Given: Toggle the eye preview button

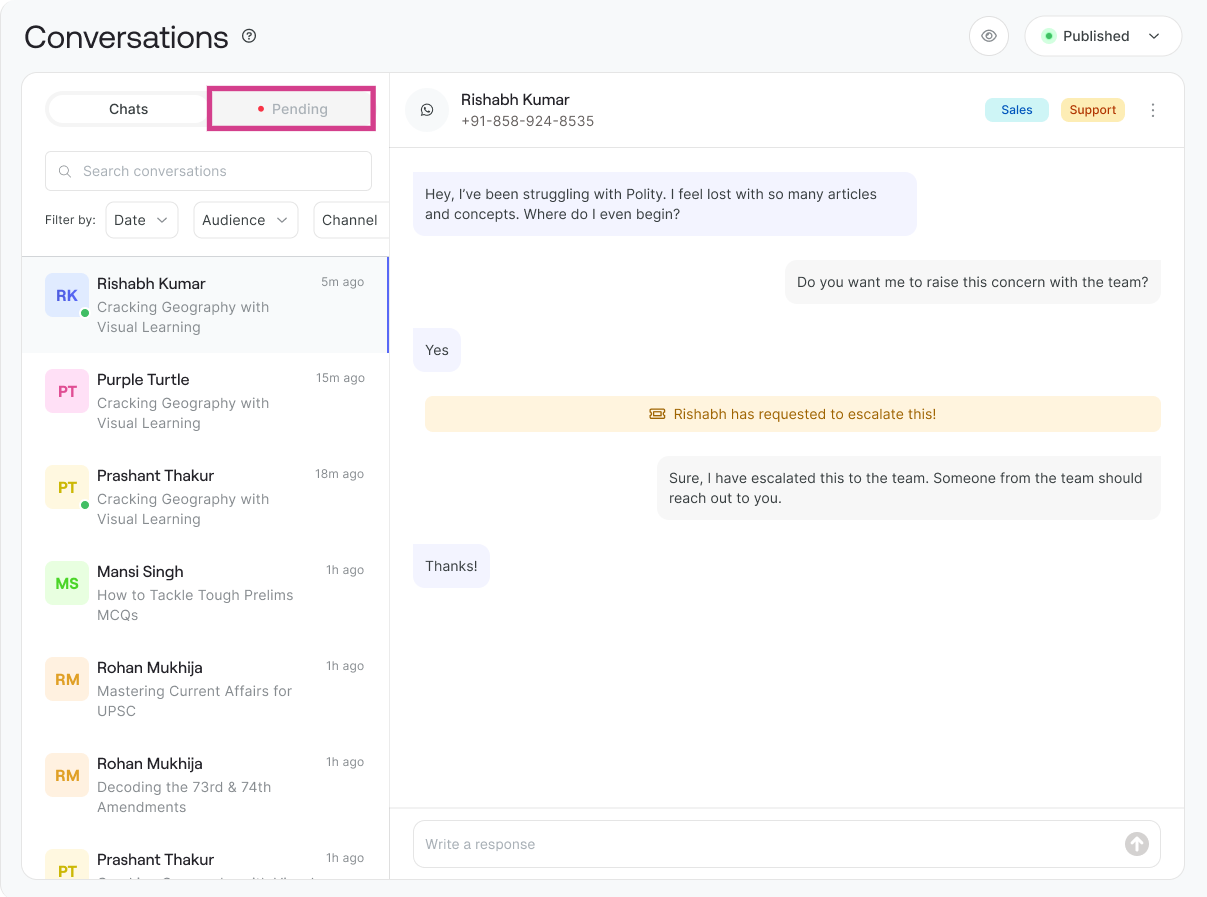Looking at the screenshot, I should tap(989, 36).
